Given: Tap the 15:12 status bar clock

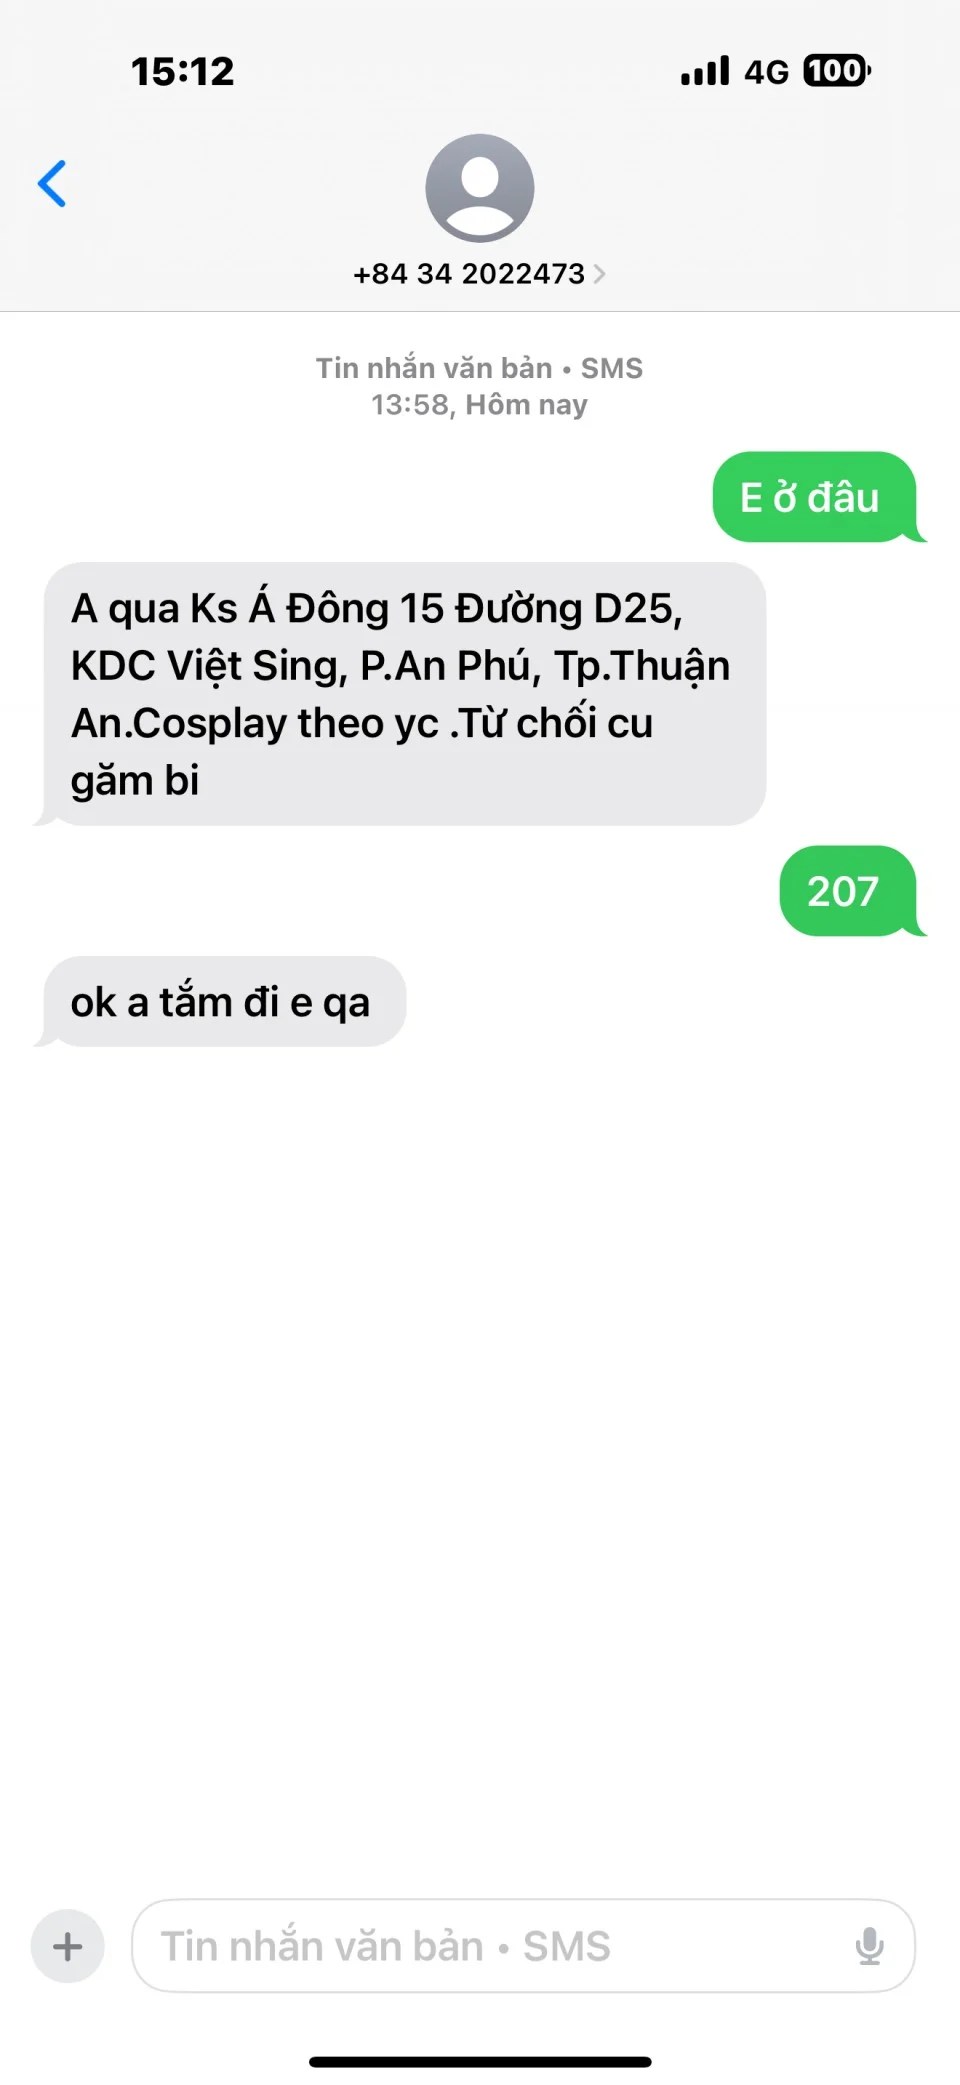Looking at the screenshot, I should click(183, 71).
